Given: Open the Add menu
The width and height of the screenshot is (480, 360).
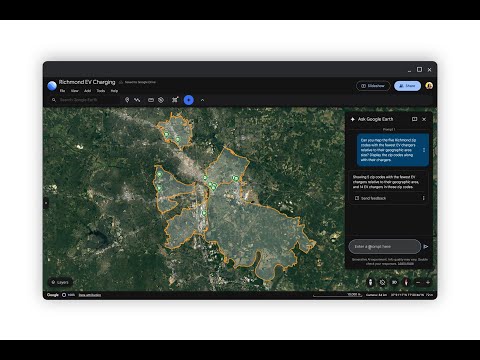Looking at the screenshot, I should [x=88, y=91].
